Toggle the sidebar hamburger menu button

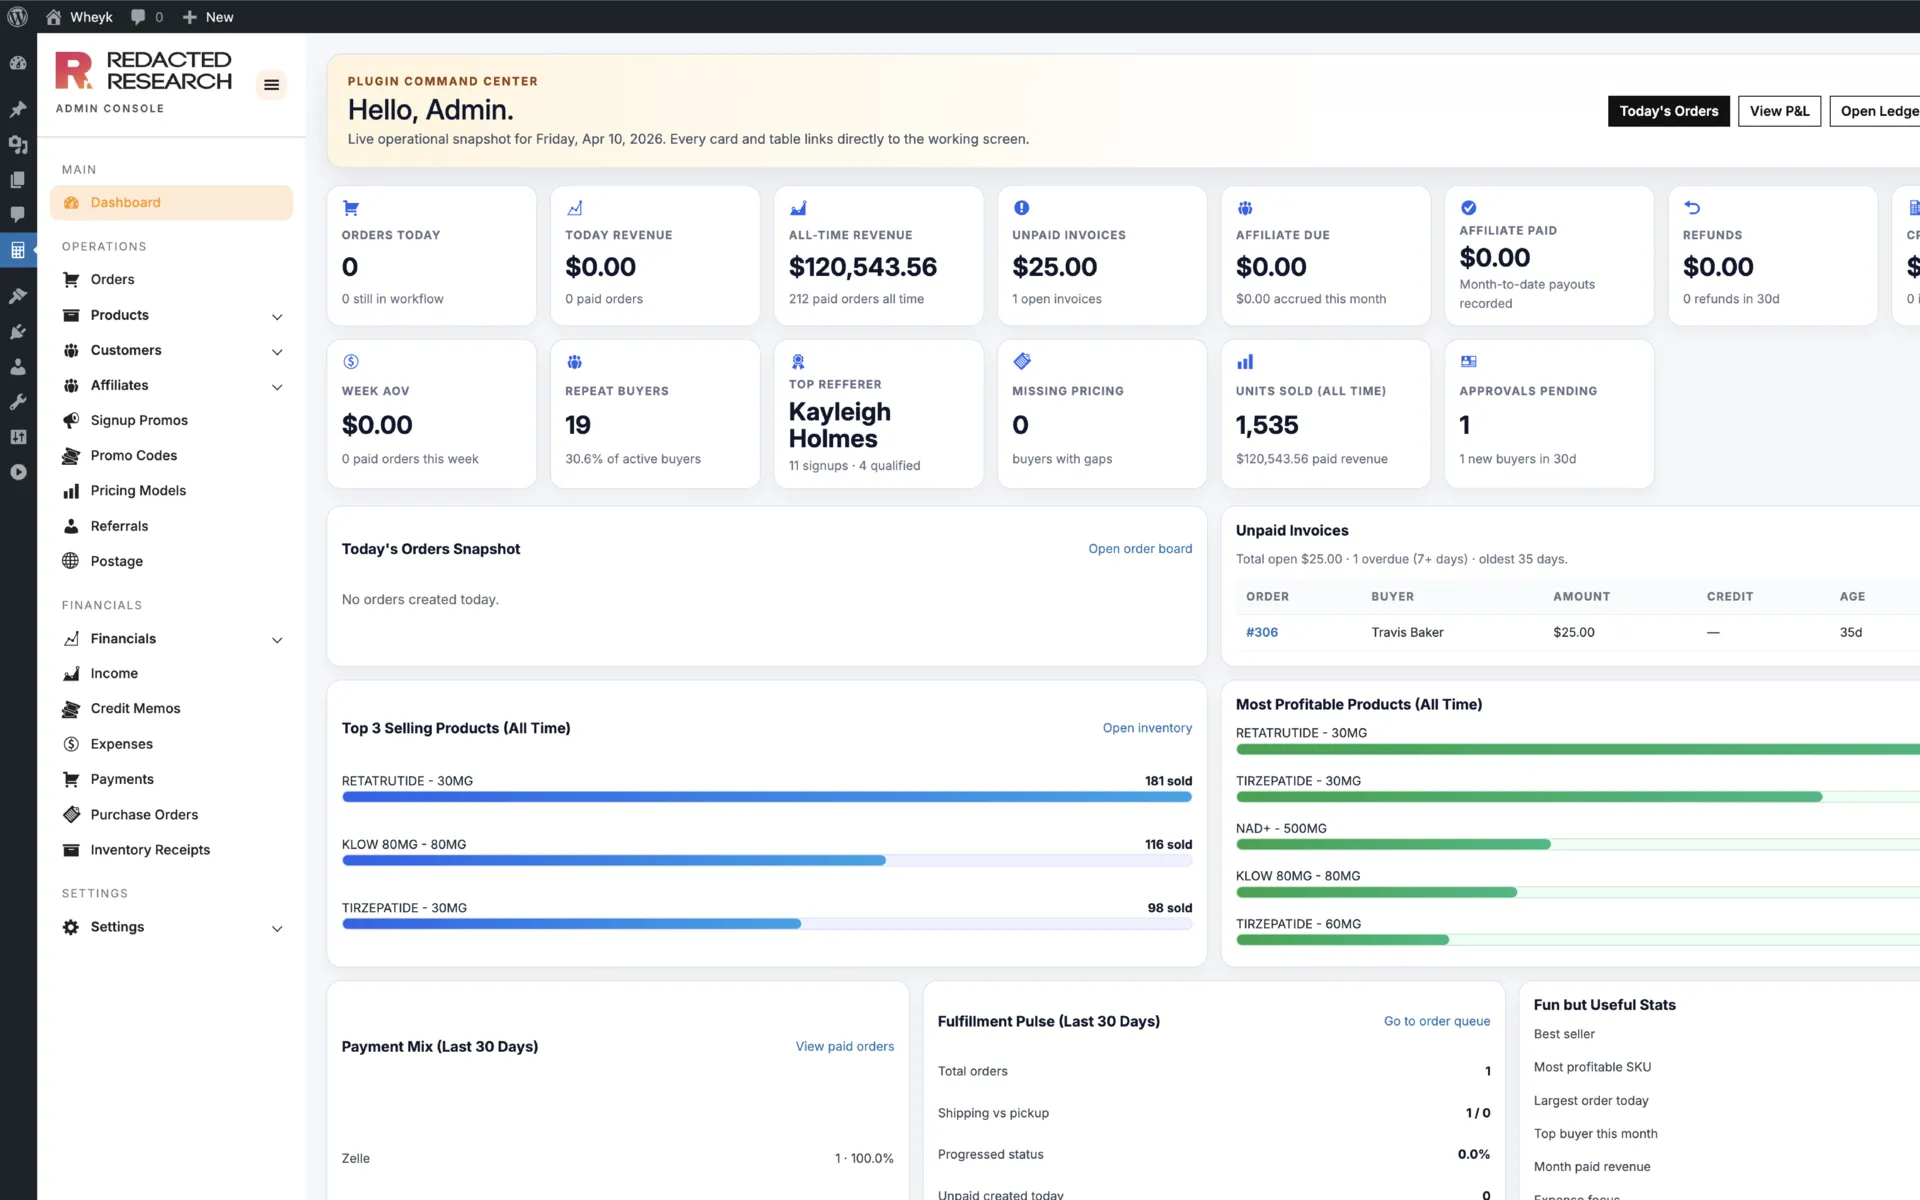coord(271,85)
